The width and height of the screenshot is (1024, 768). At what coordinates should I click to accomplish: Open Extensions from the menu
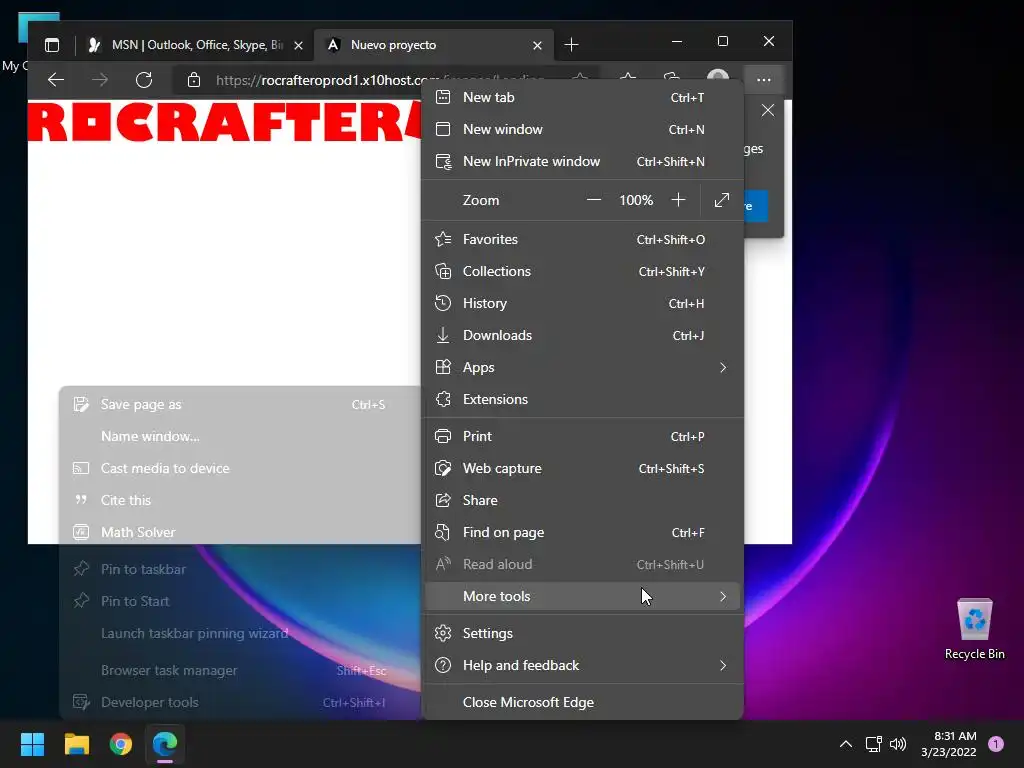pos(583,399)
